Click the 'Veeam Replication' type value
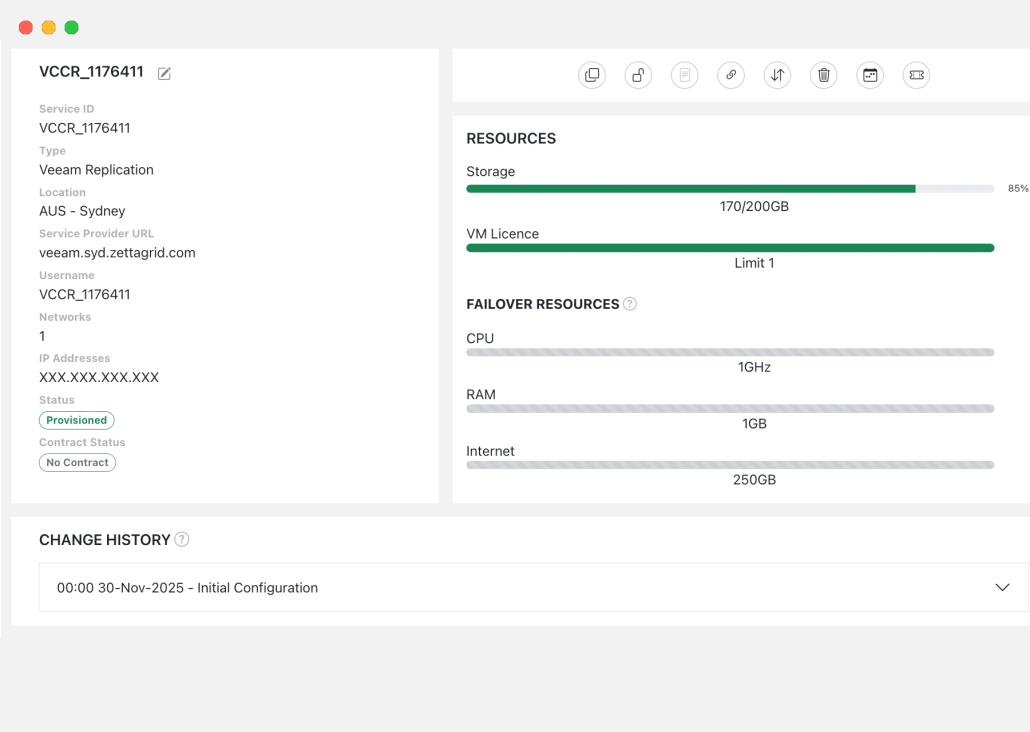Screen dimensions: 1030x732 97,170
